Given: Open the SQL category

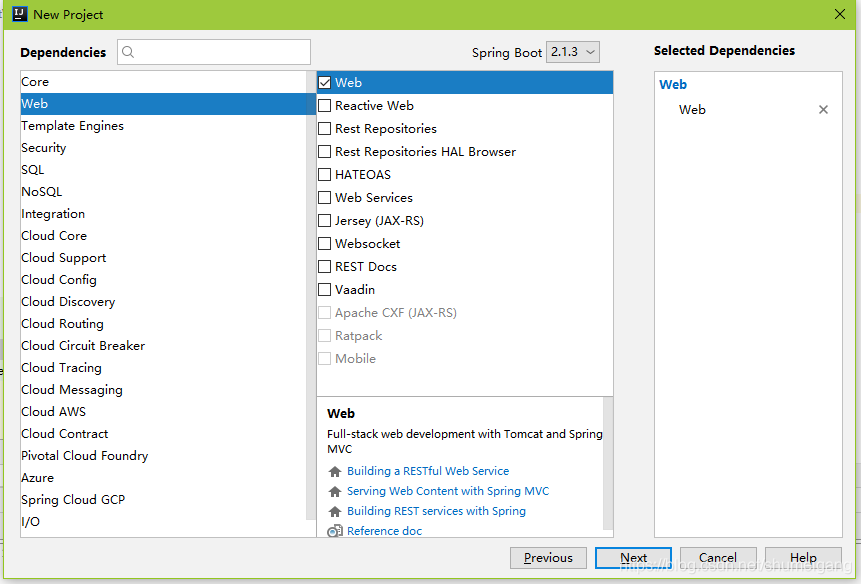Looking at the screenshot, I should pyautogui.click(x=164, y=170).
